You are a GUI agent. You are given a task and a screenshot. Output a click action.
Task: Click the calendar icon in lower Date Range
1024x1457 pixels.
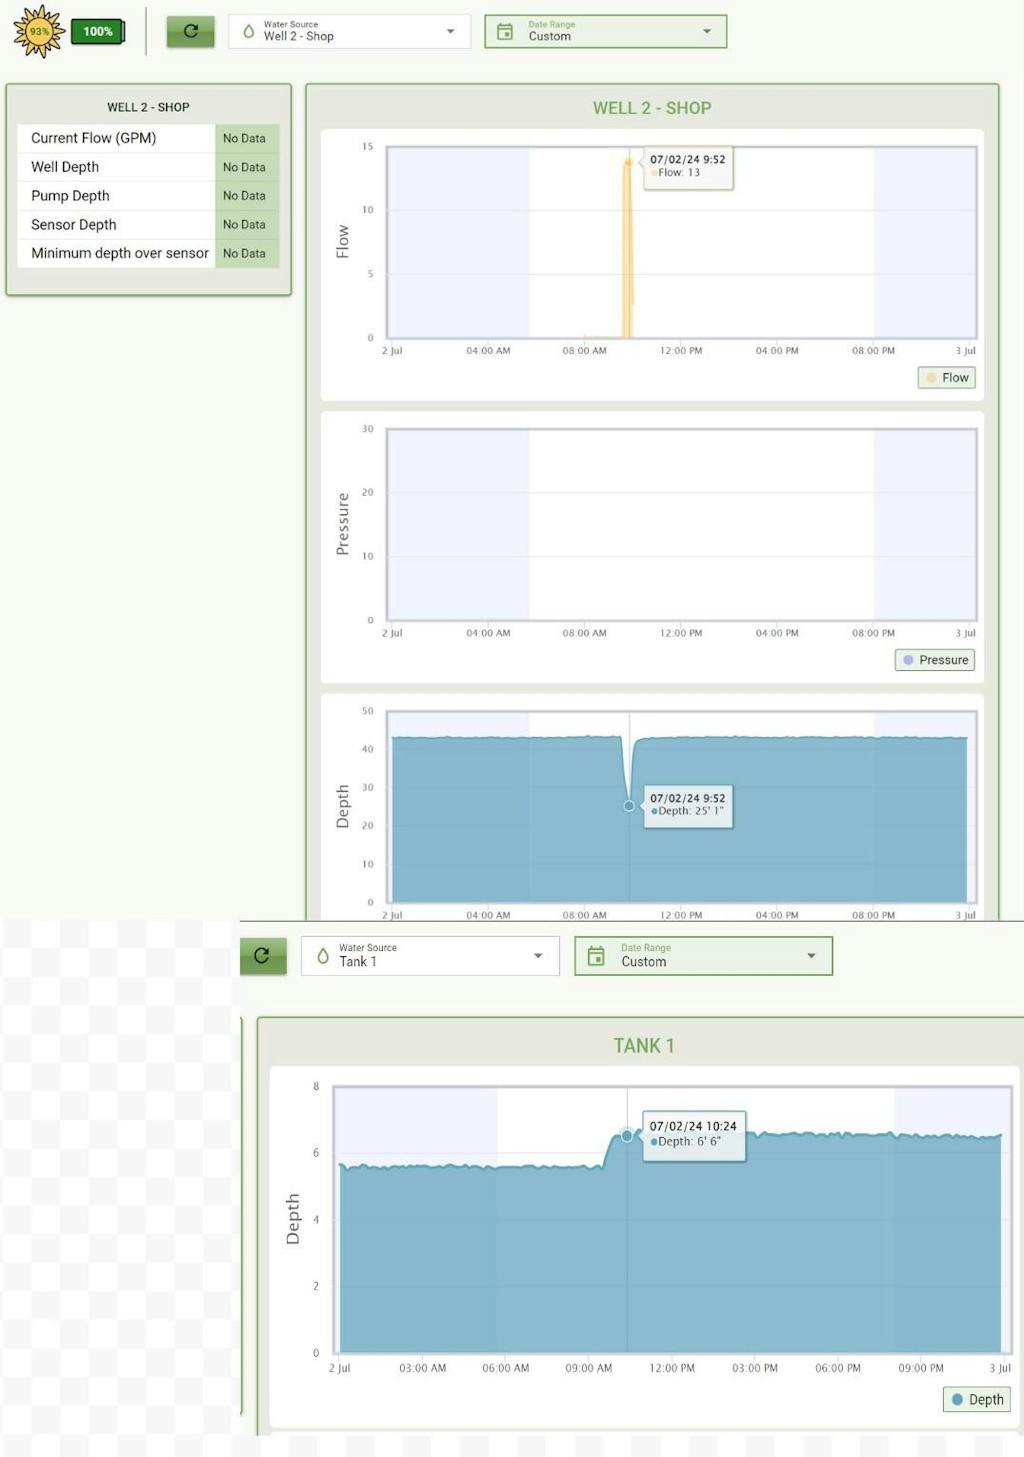(596, 956)
